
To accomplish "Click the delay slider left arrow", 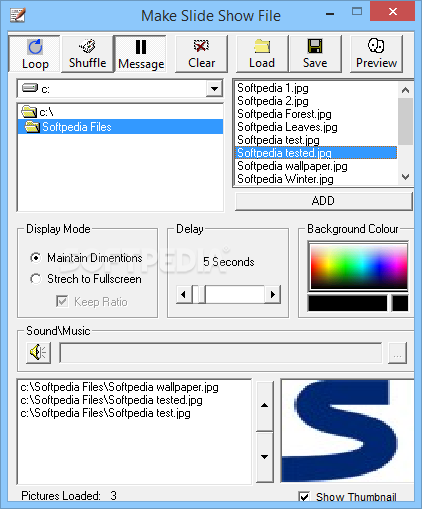I will (x=184, y=294).
